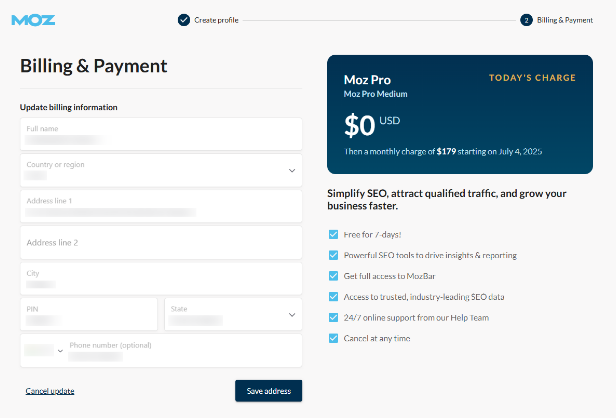Open the Country or region dropdown
The width and height of the screenshot is (616, 418).
coord(161,170)
